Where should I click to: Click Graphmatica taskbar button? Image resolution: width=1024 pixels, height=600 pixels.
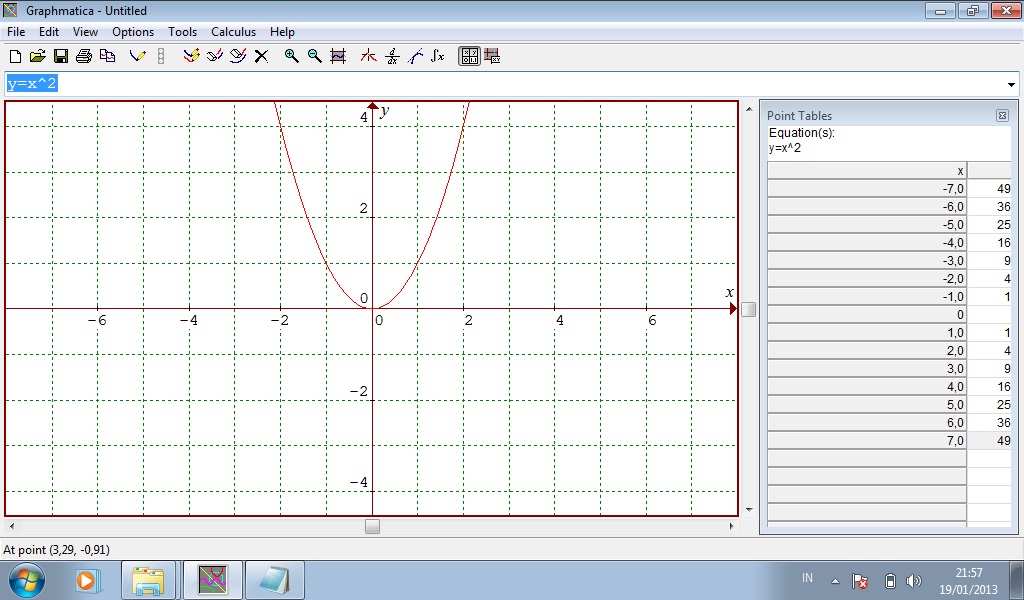(213, 580)
